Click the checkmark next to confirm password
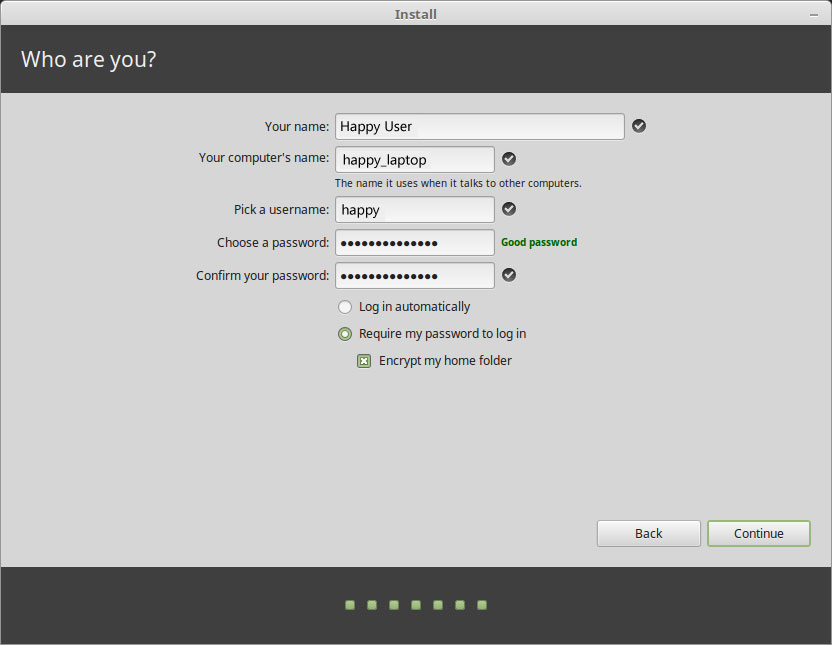This screenshot has height=645, width=832. (509, 274)
